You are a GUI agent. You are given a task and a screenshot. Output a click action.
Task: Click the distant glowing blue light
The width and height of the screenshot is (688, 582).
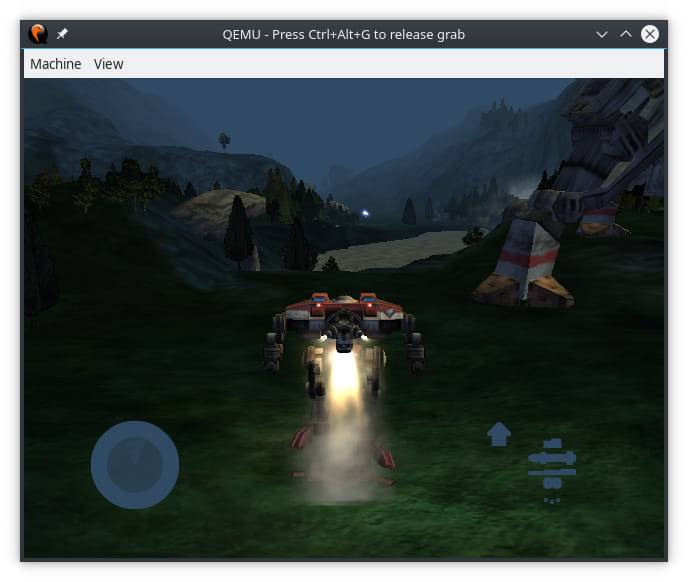coord(365,213)
